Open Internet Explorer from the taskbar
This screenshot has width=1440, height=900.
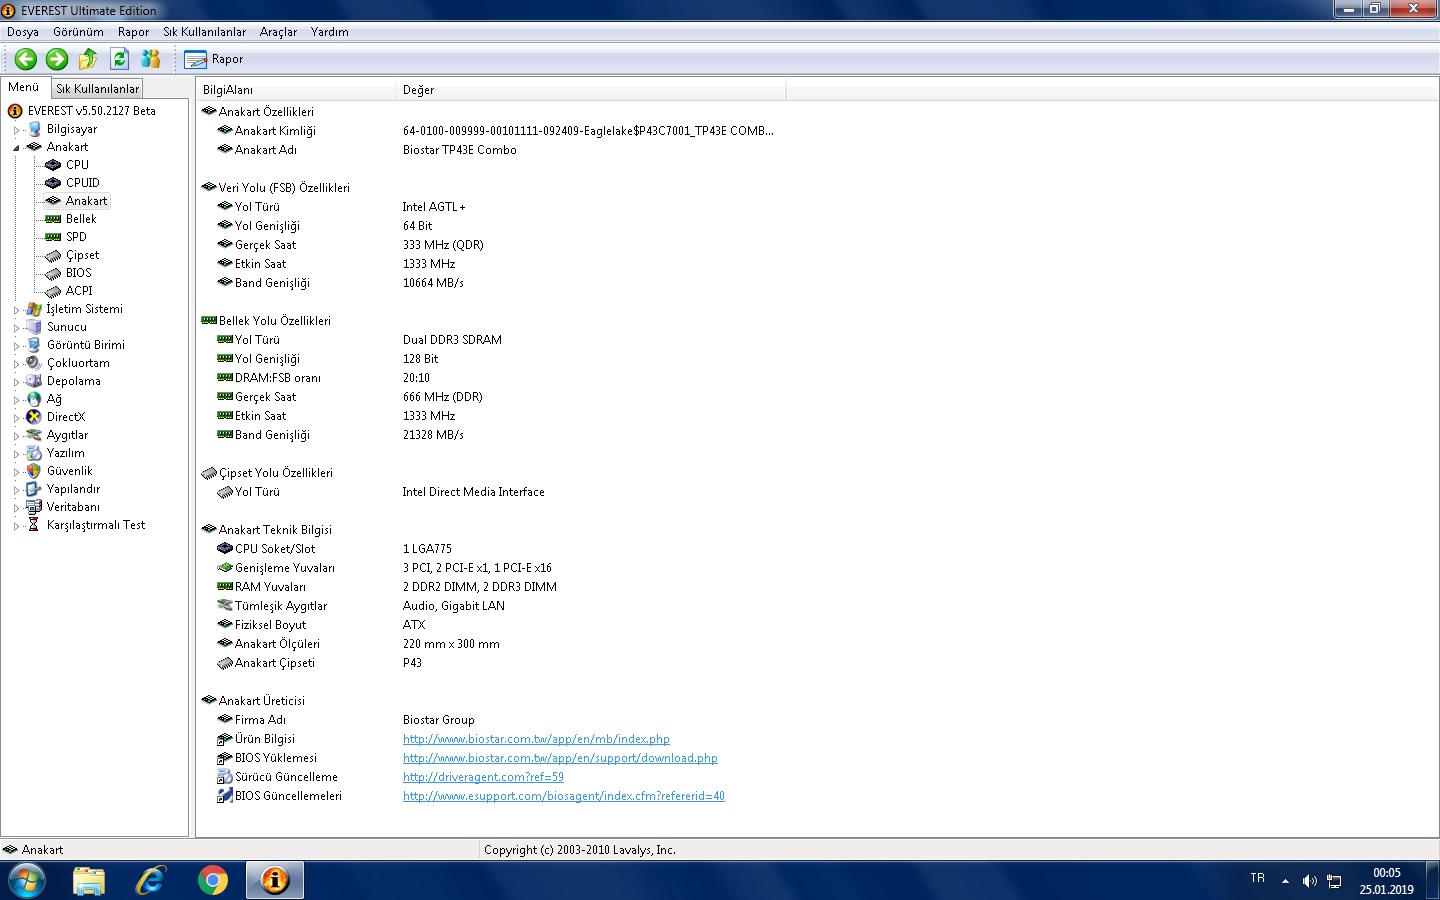point(151,881)
